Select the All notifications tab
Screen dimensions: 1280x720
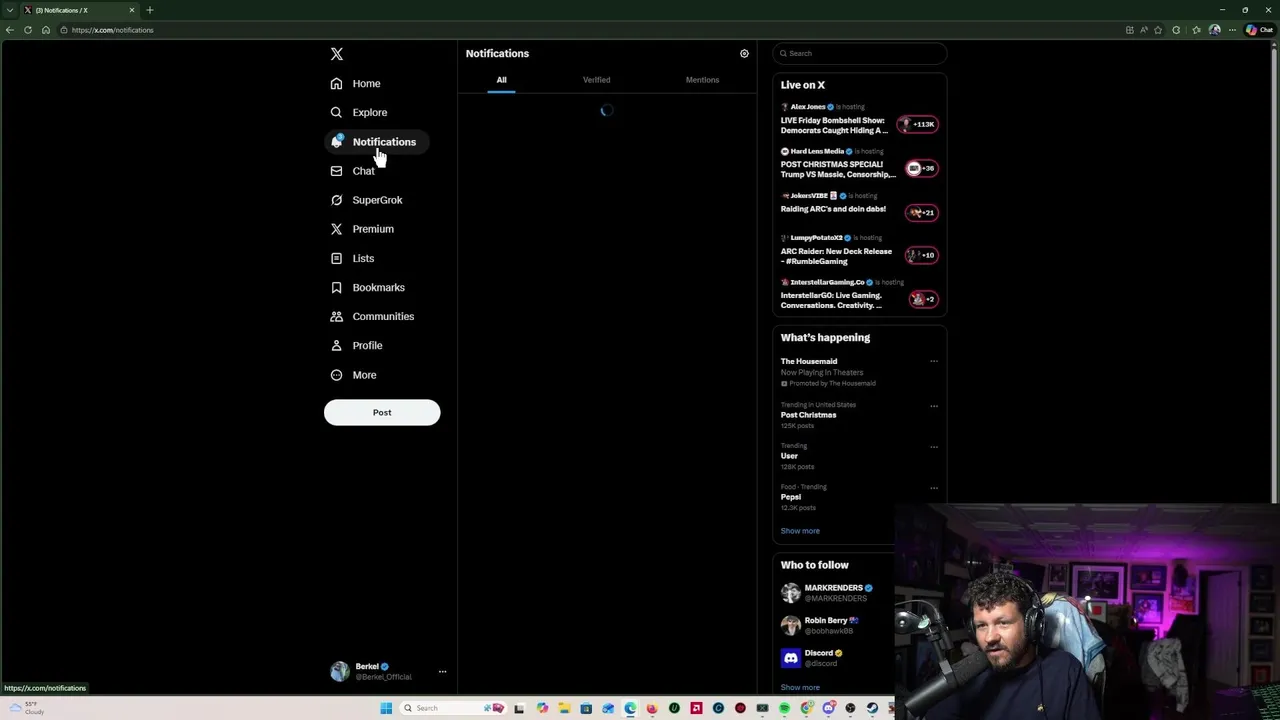click(x=502, y=80)
